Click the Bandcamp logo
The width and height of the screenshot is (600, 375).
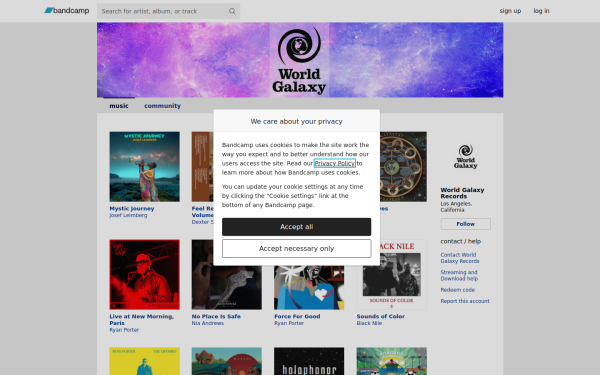coord(67,11)
